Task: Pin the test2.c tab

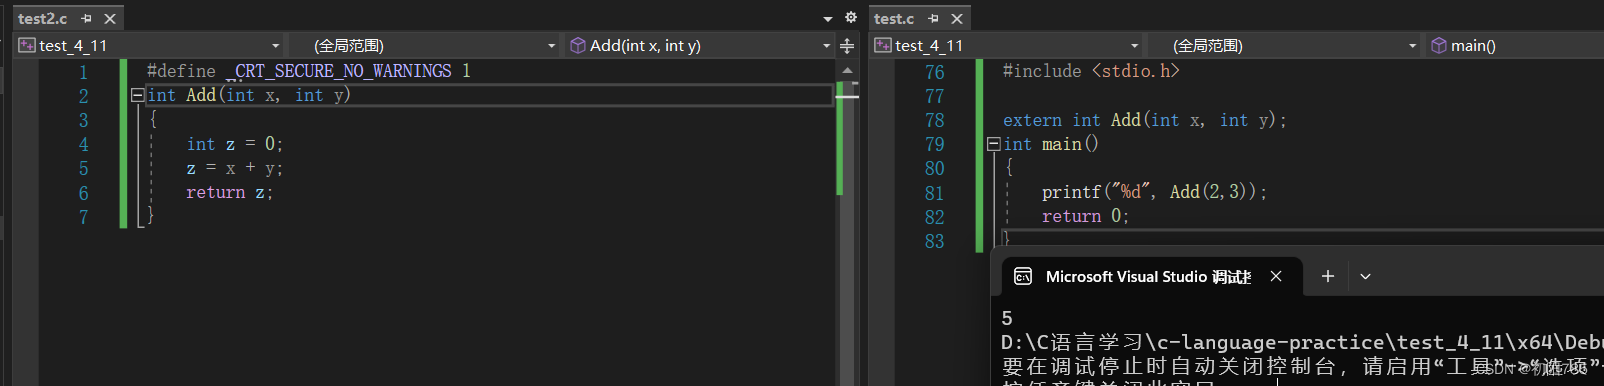Action: (87, 18)
